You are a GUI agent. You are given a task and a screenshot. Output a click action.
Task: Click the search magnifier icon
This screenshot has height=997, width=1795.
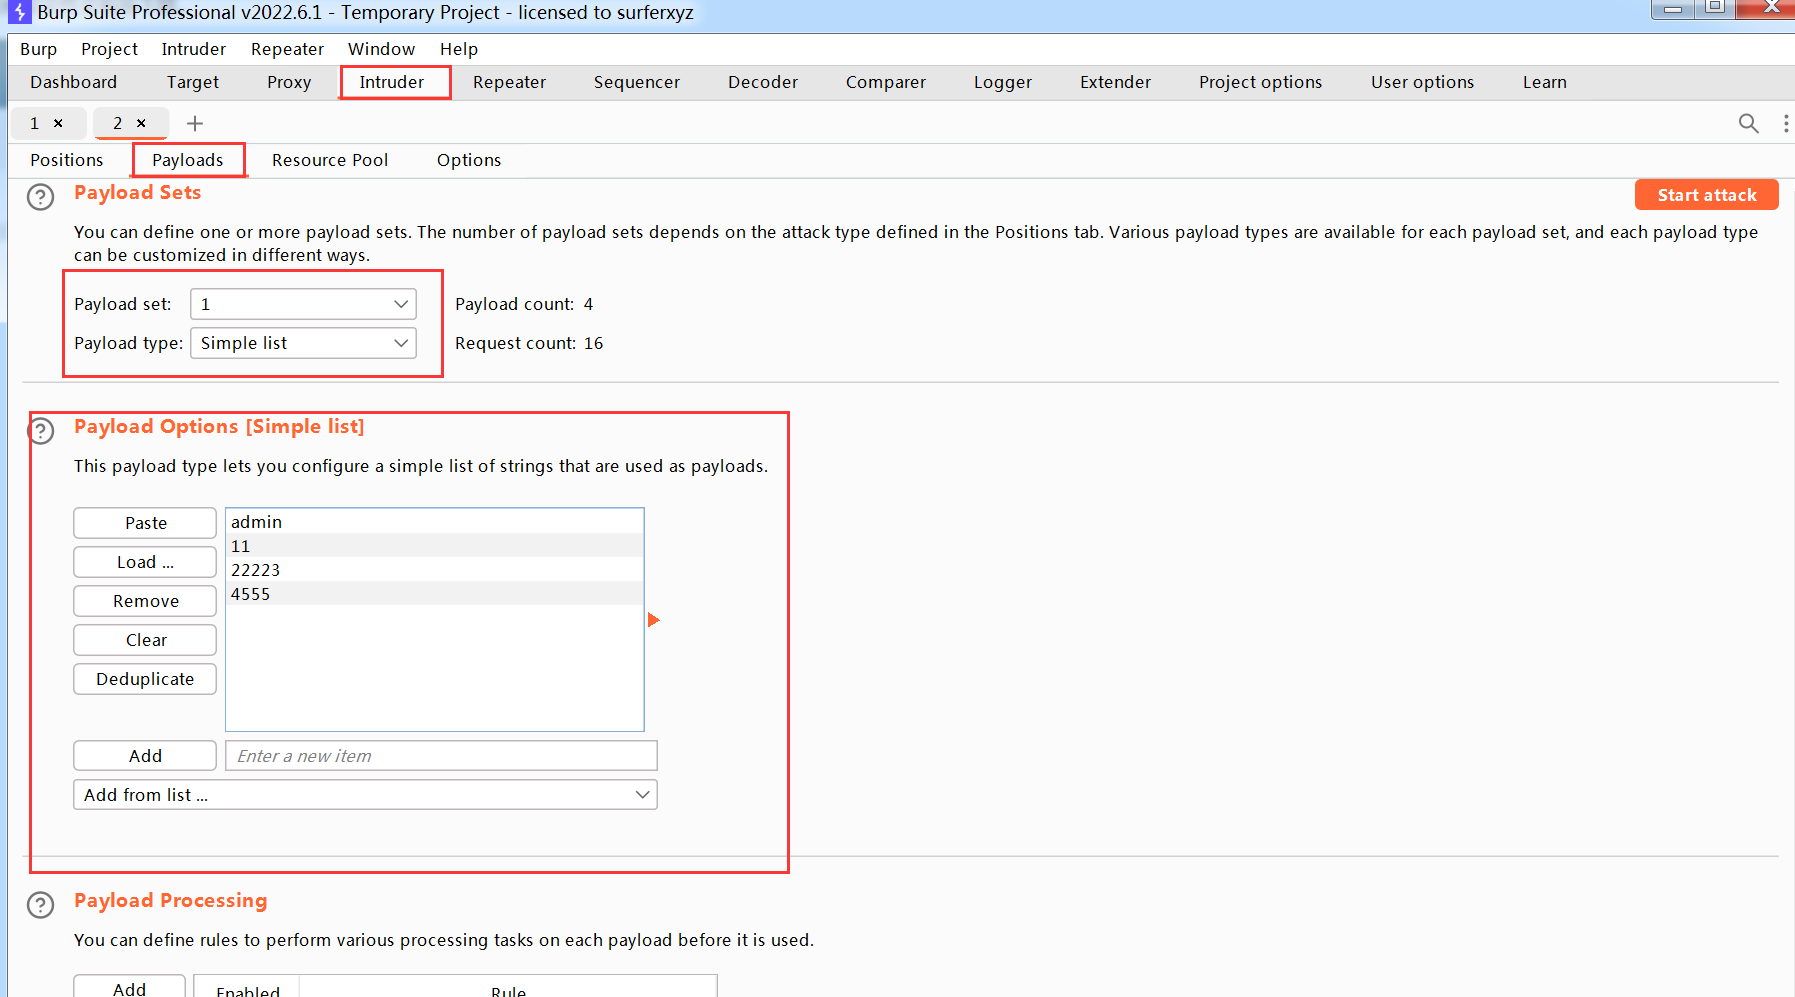(1748, 123)
